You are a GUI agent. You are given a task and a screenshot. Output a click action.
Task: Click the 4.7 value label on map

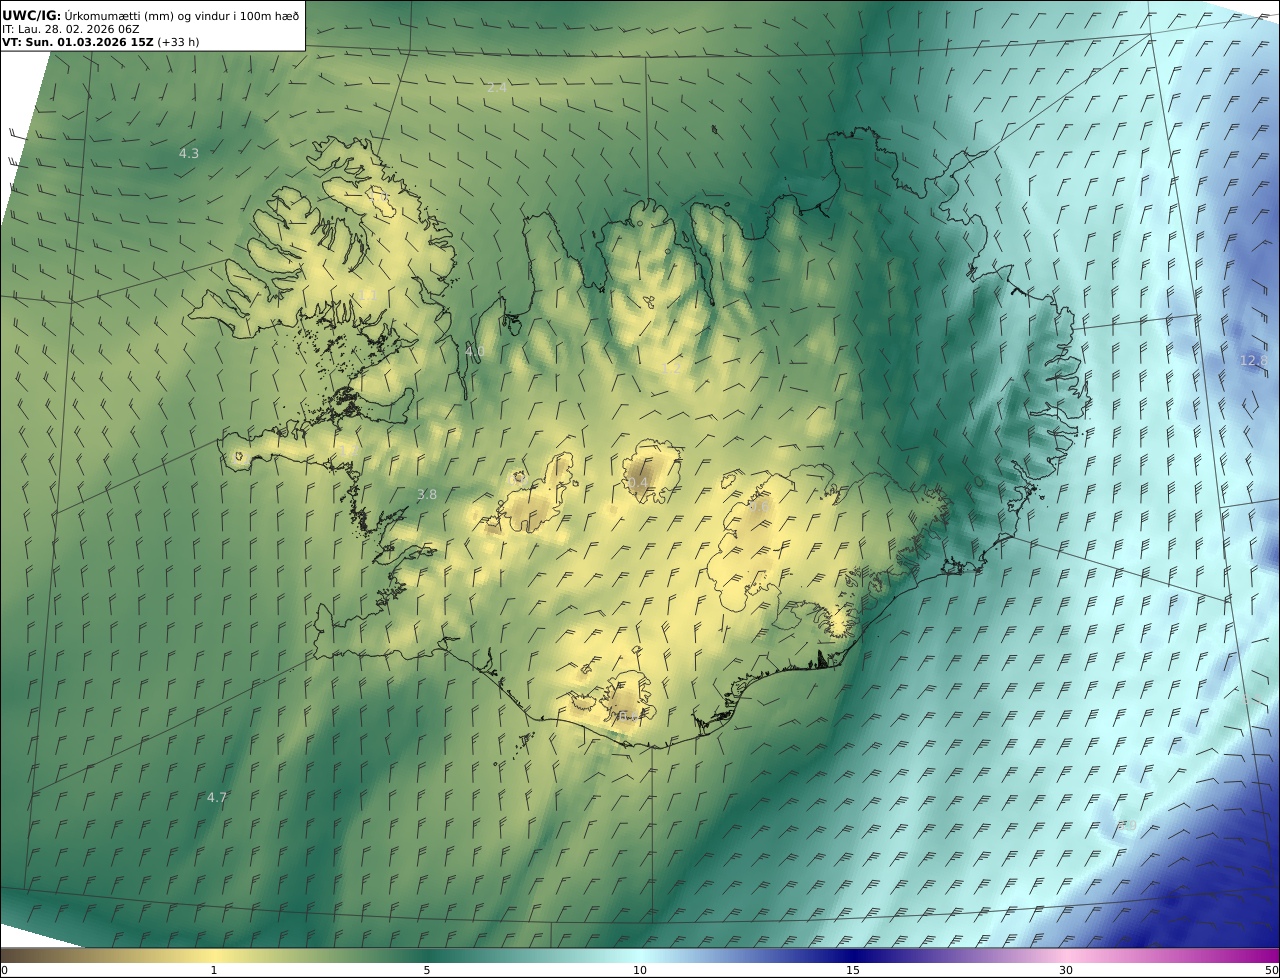click(217, 797)
